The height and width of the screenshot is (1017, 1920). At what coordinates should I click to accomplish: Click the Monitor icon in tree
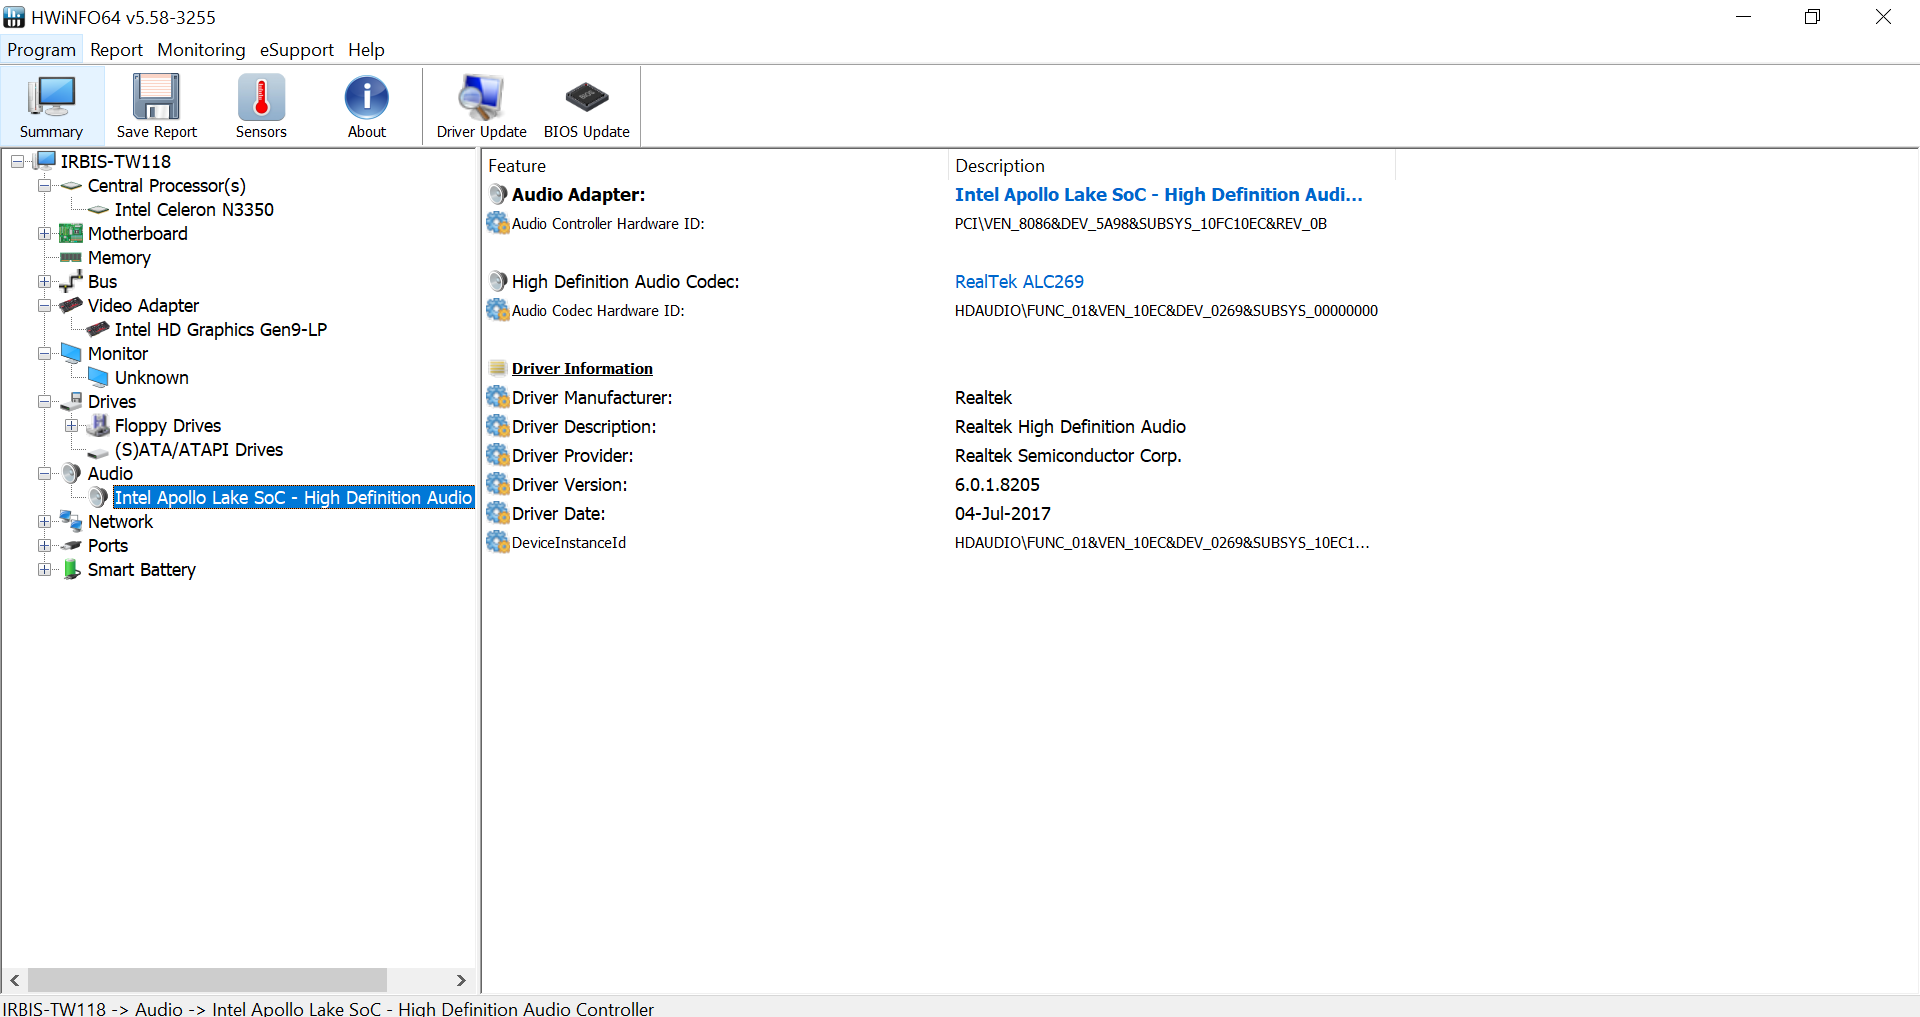[71, 353]
